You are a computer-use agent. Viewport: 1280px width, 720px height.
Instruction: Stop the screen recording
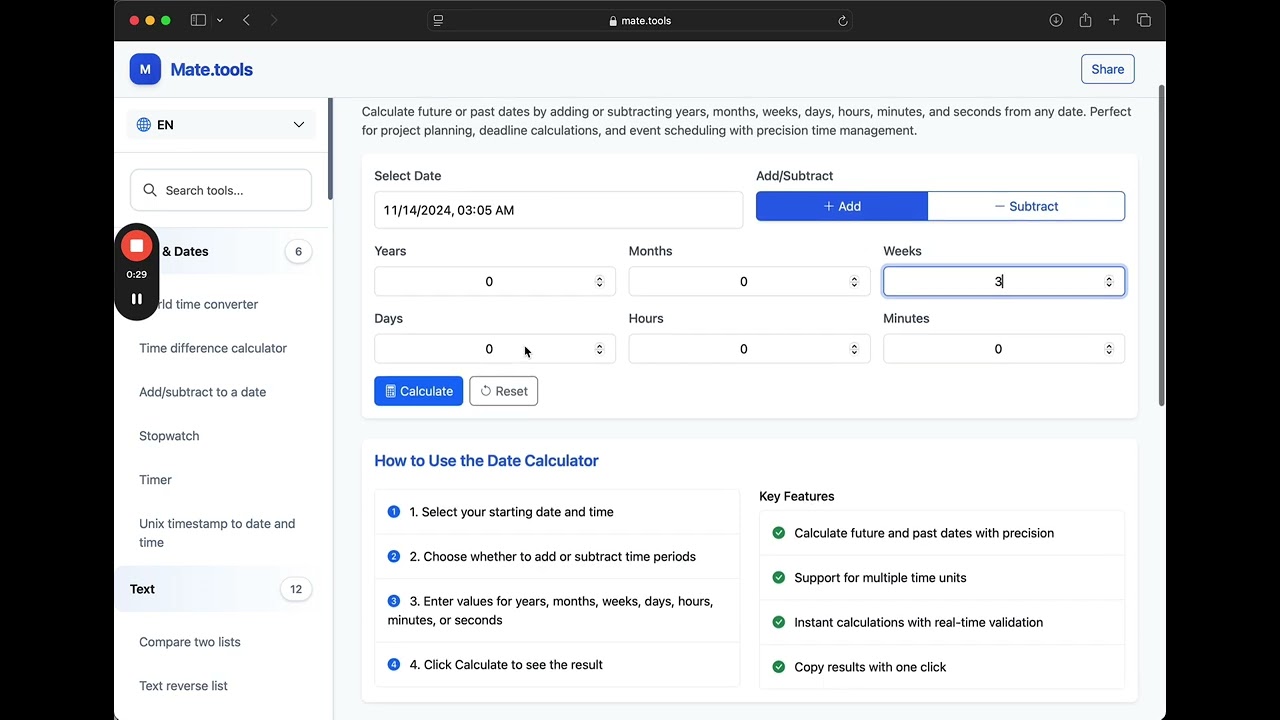(137, 246)
